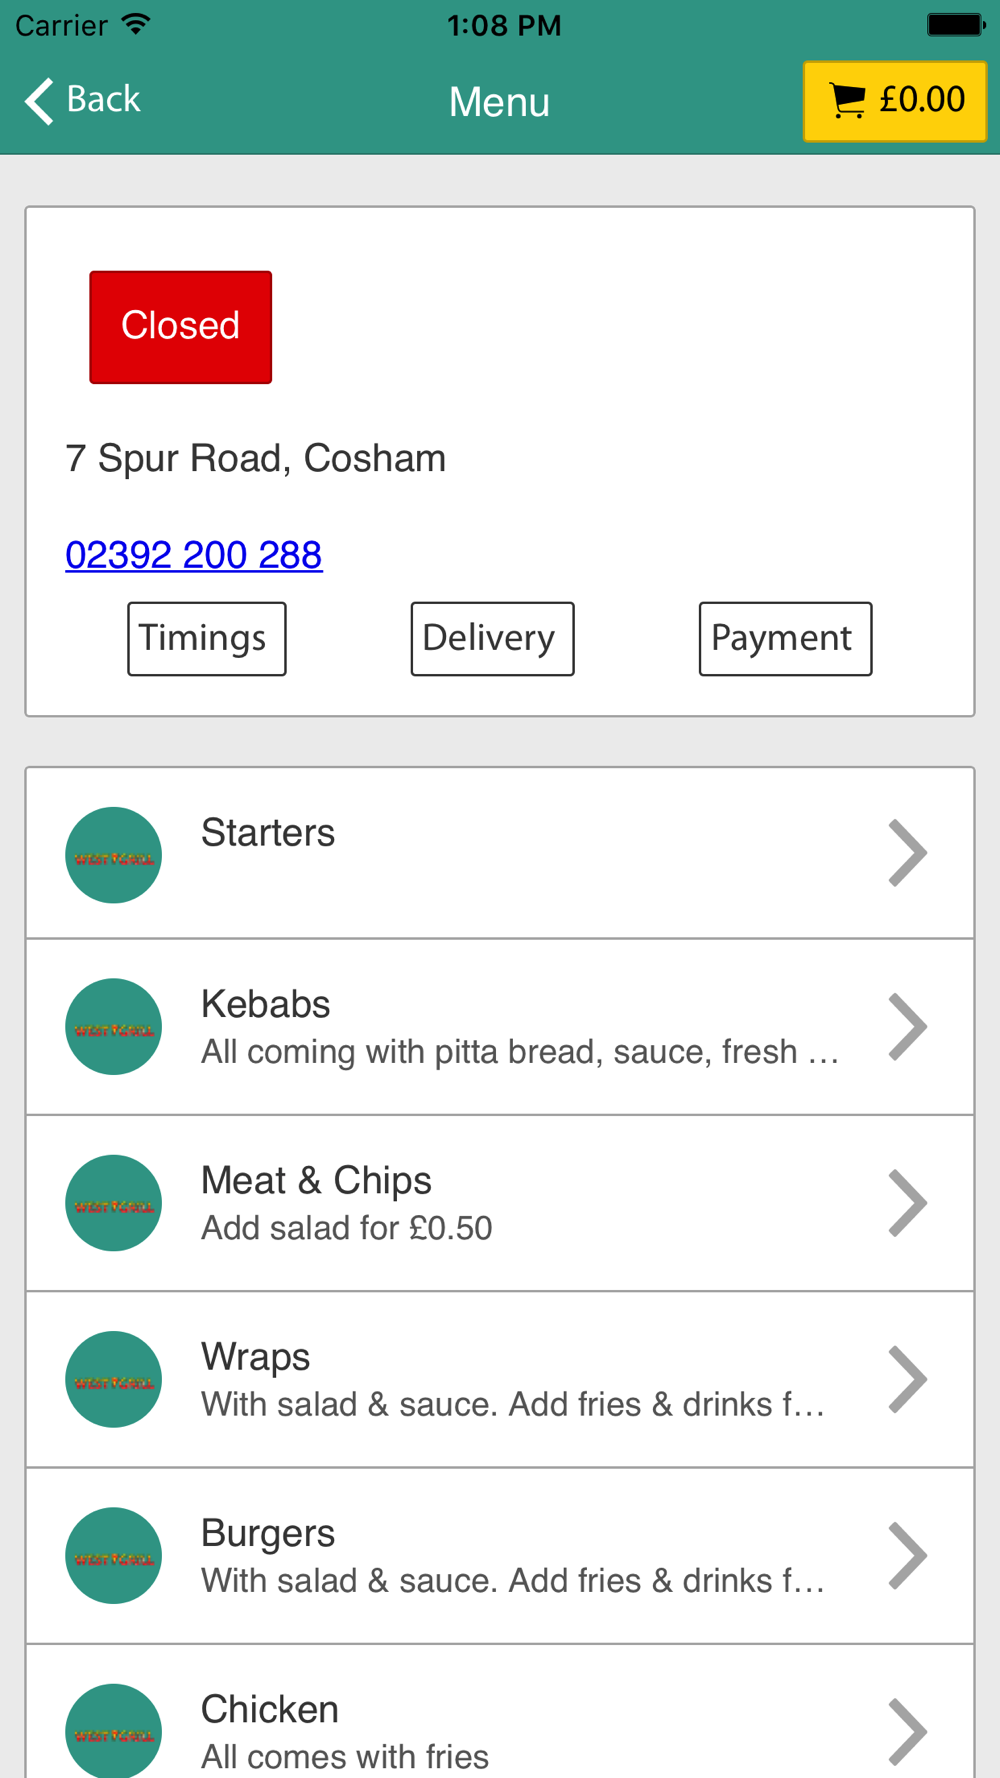Open Payment options
This screenshot has height=1778, width=1000.
click(785, 639)
